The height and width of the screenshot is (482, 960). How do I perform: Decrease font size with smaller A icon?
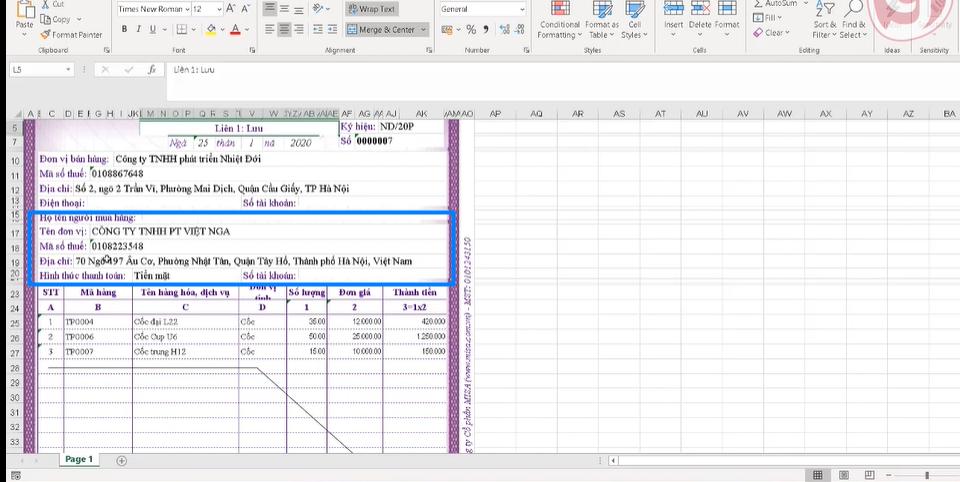click(x=246, y=9)
